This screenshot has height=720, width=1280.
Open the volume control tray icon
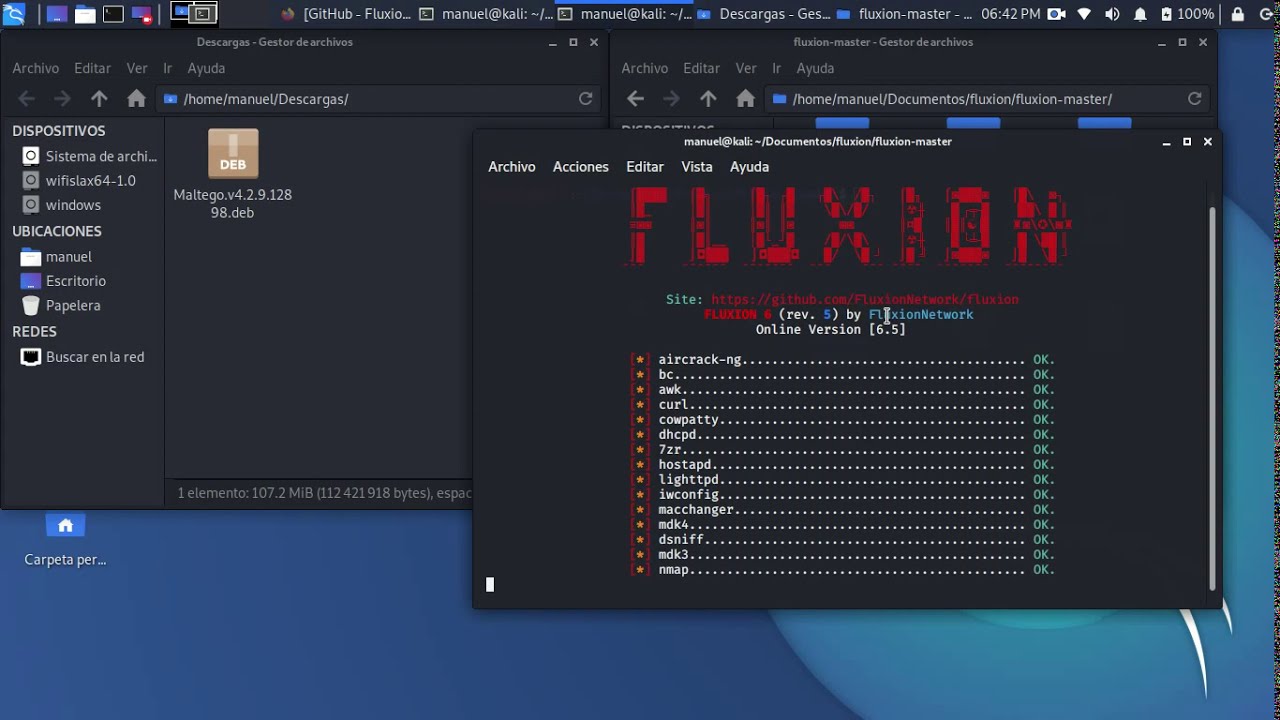pyautogui.click(x=1113, y=14)
